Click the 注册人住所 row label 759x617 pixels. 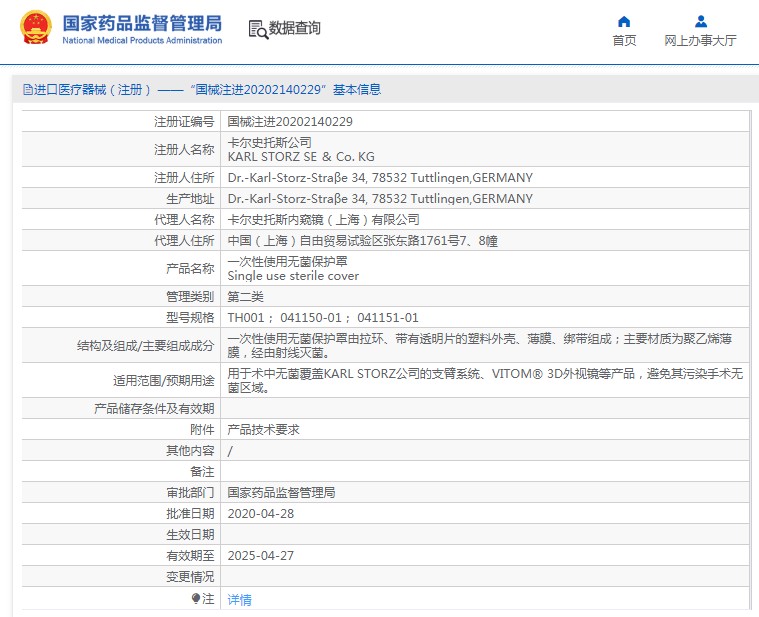(184, 178)
